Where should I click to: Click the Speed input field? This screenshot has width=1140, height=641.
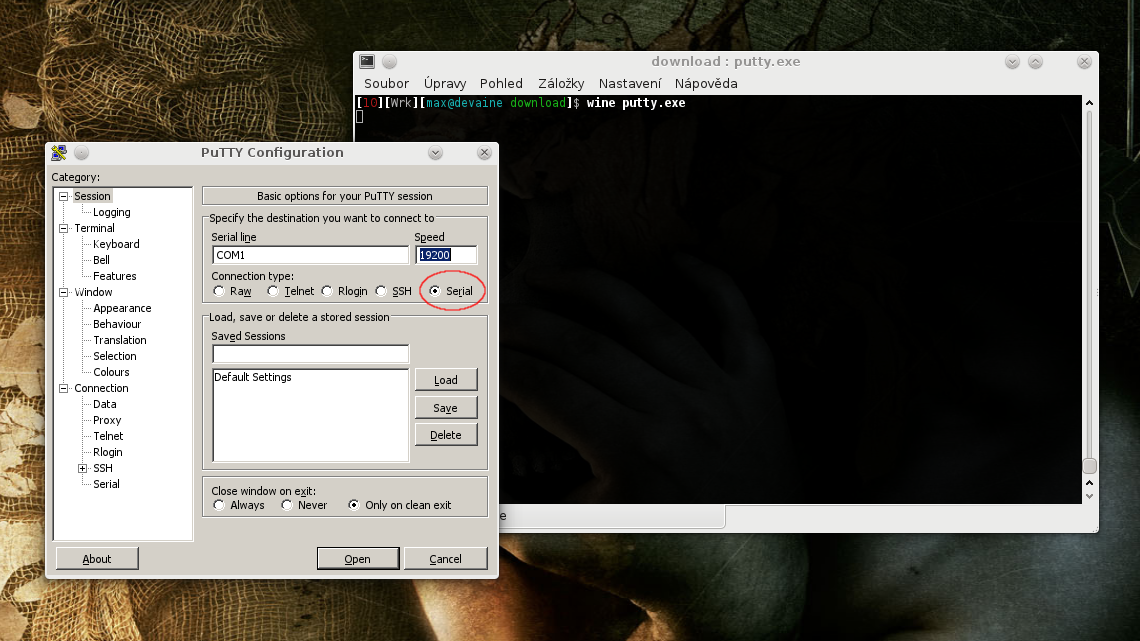[x=446, y=255]
